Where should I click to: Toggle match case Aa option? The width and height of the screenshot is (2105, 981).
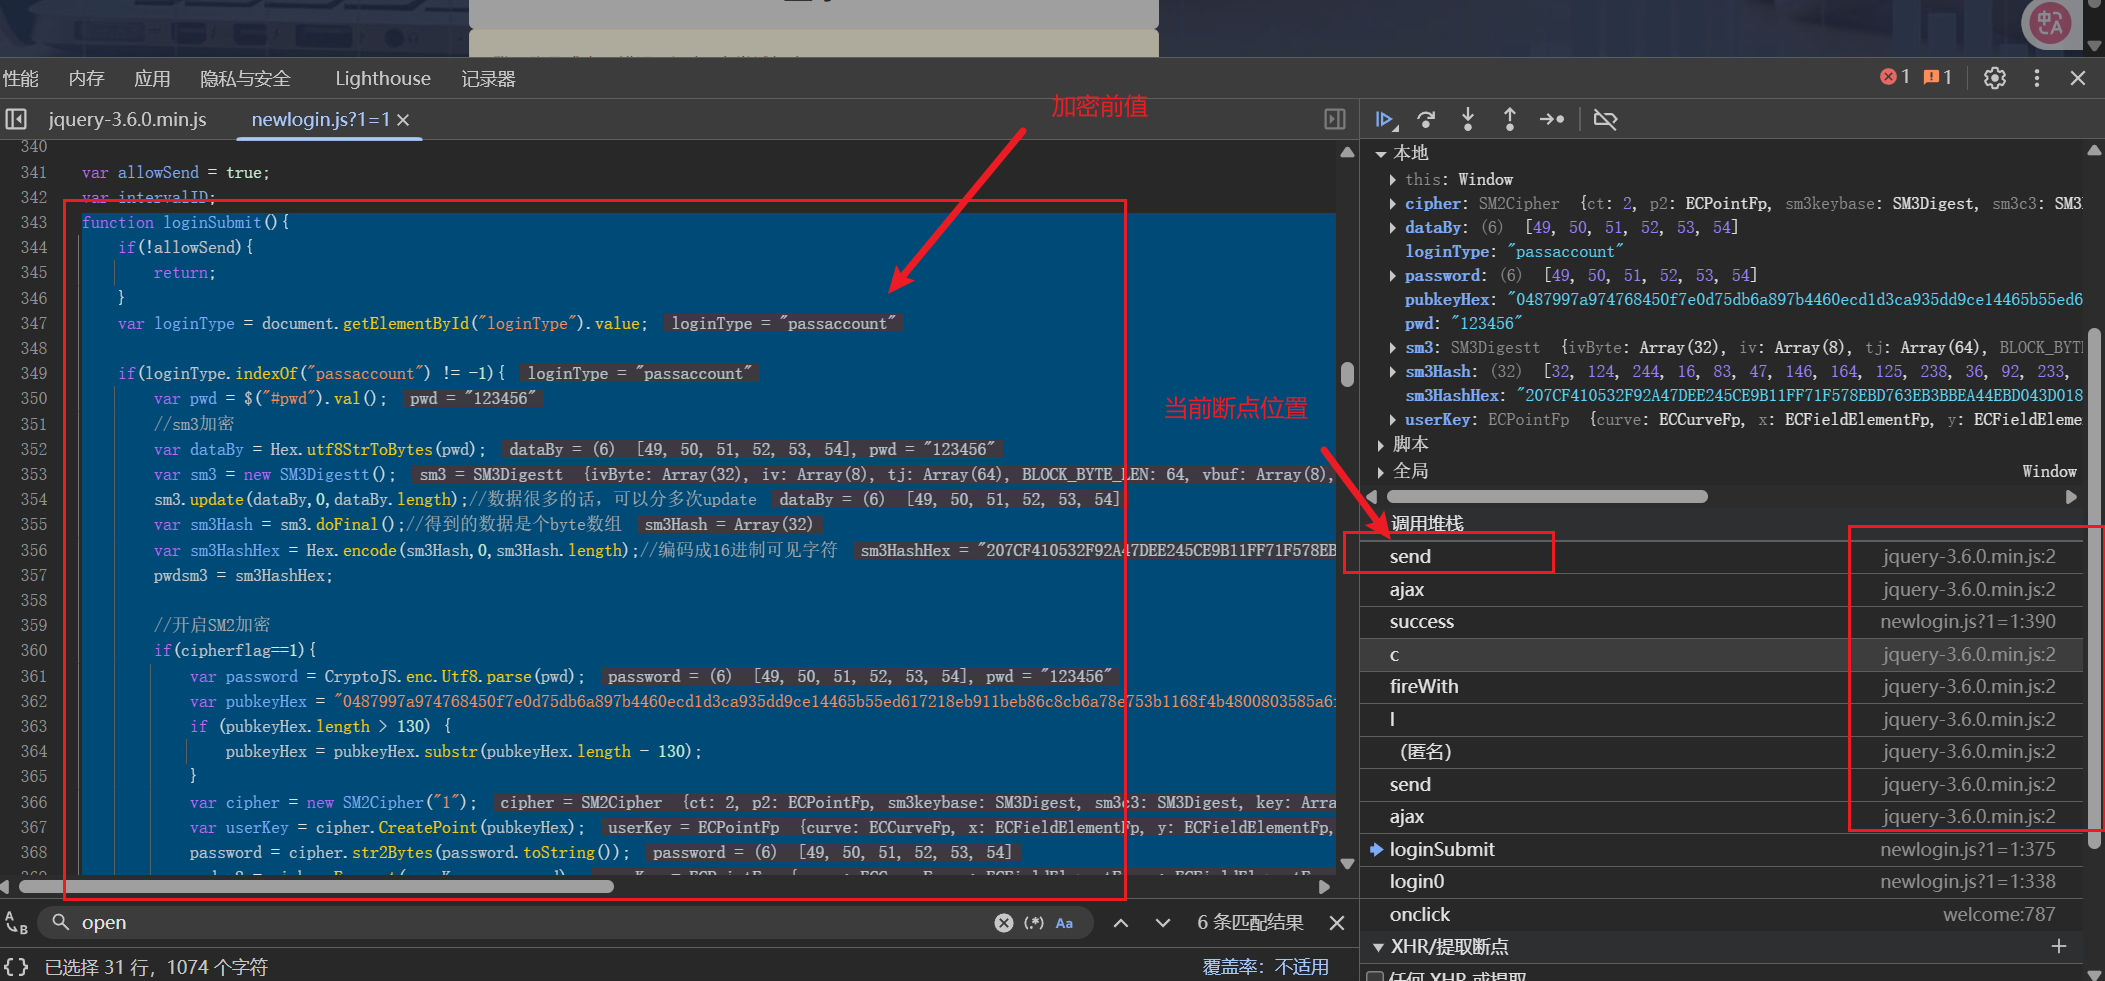pyautogui.click(x=1064, y=923)
